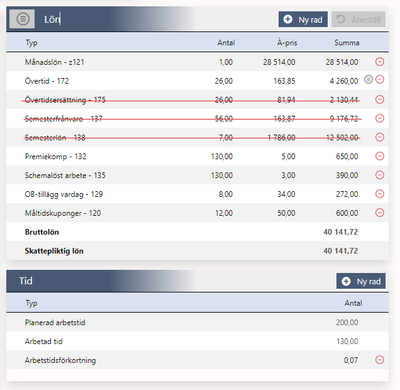Click the Summa column header
Image resolution: width=400 pixels, height=390 pixels.
347,43
